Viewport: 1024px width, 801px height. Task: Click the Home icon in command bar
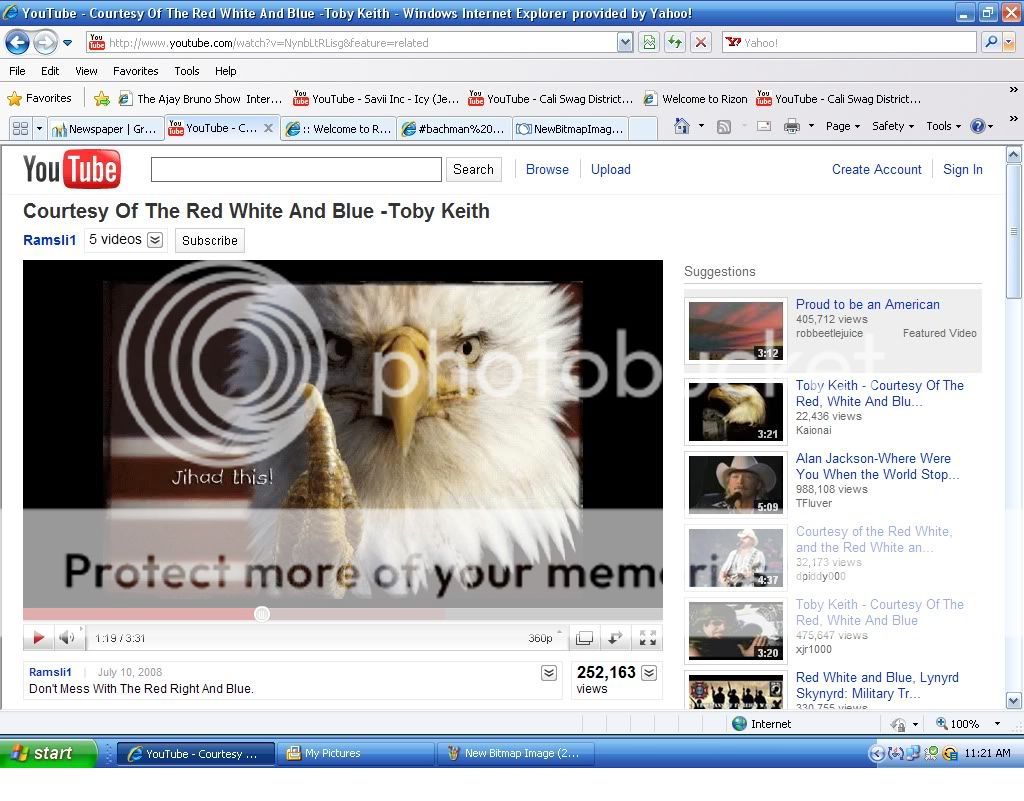(682, 126)
